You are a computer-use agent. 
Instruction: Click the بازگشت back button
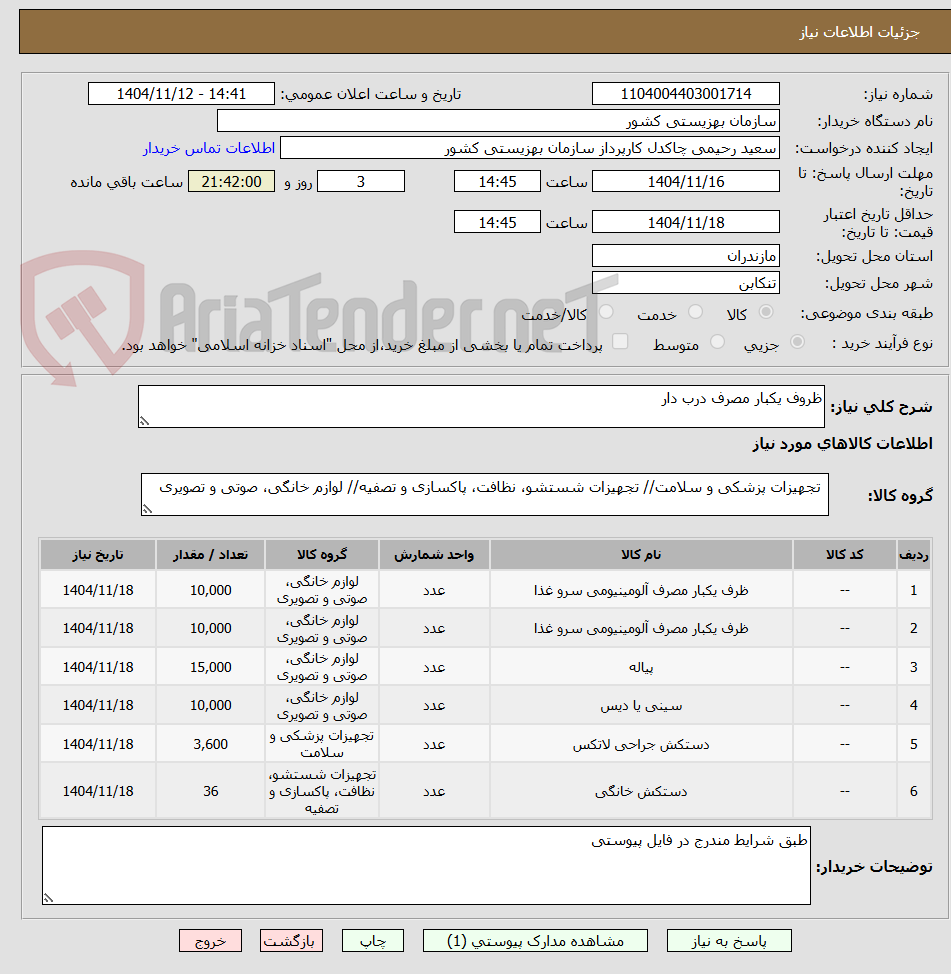291,941
